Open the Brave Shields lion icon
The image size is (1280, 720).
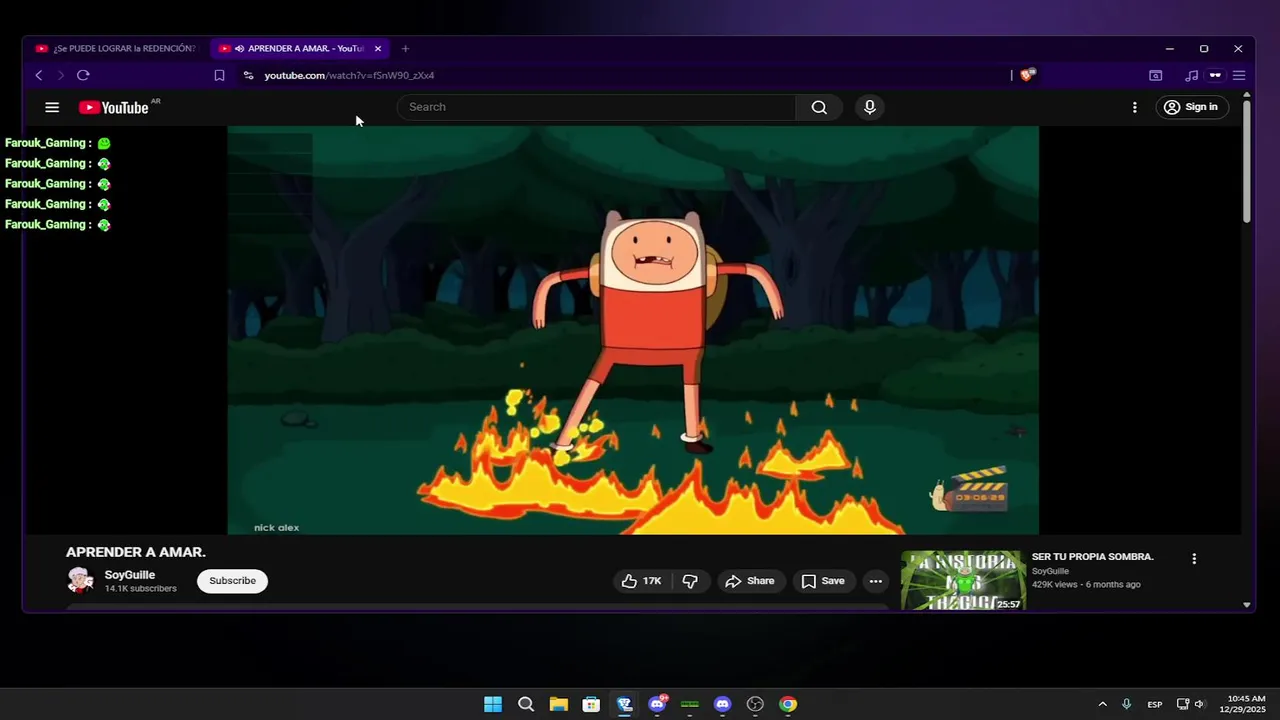(x=1027, y=75)
